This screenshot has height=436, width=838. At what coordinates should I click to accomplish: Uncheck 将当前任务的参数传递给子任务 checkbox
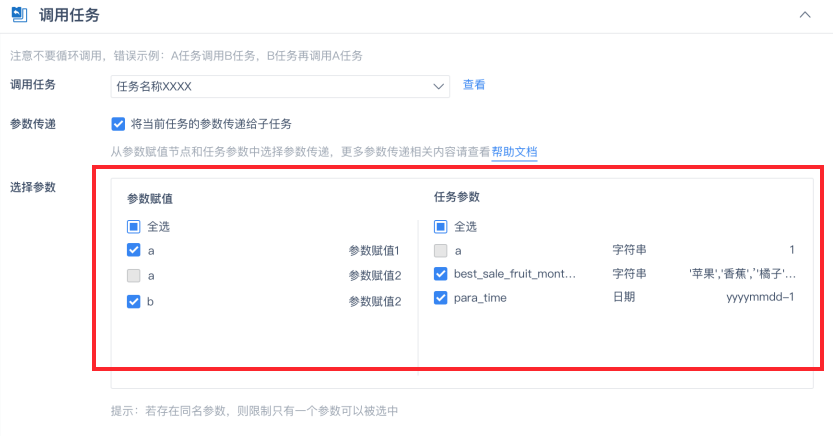tap(118, 124)
